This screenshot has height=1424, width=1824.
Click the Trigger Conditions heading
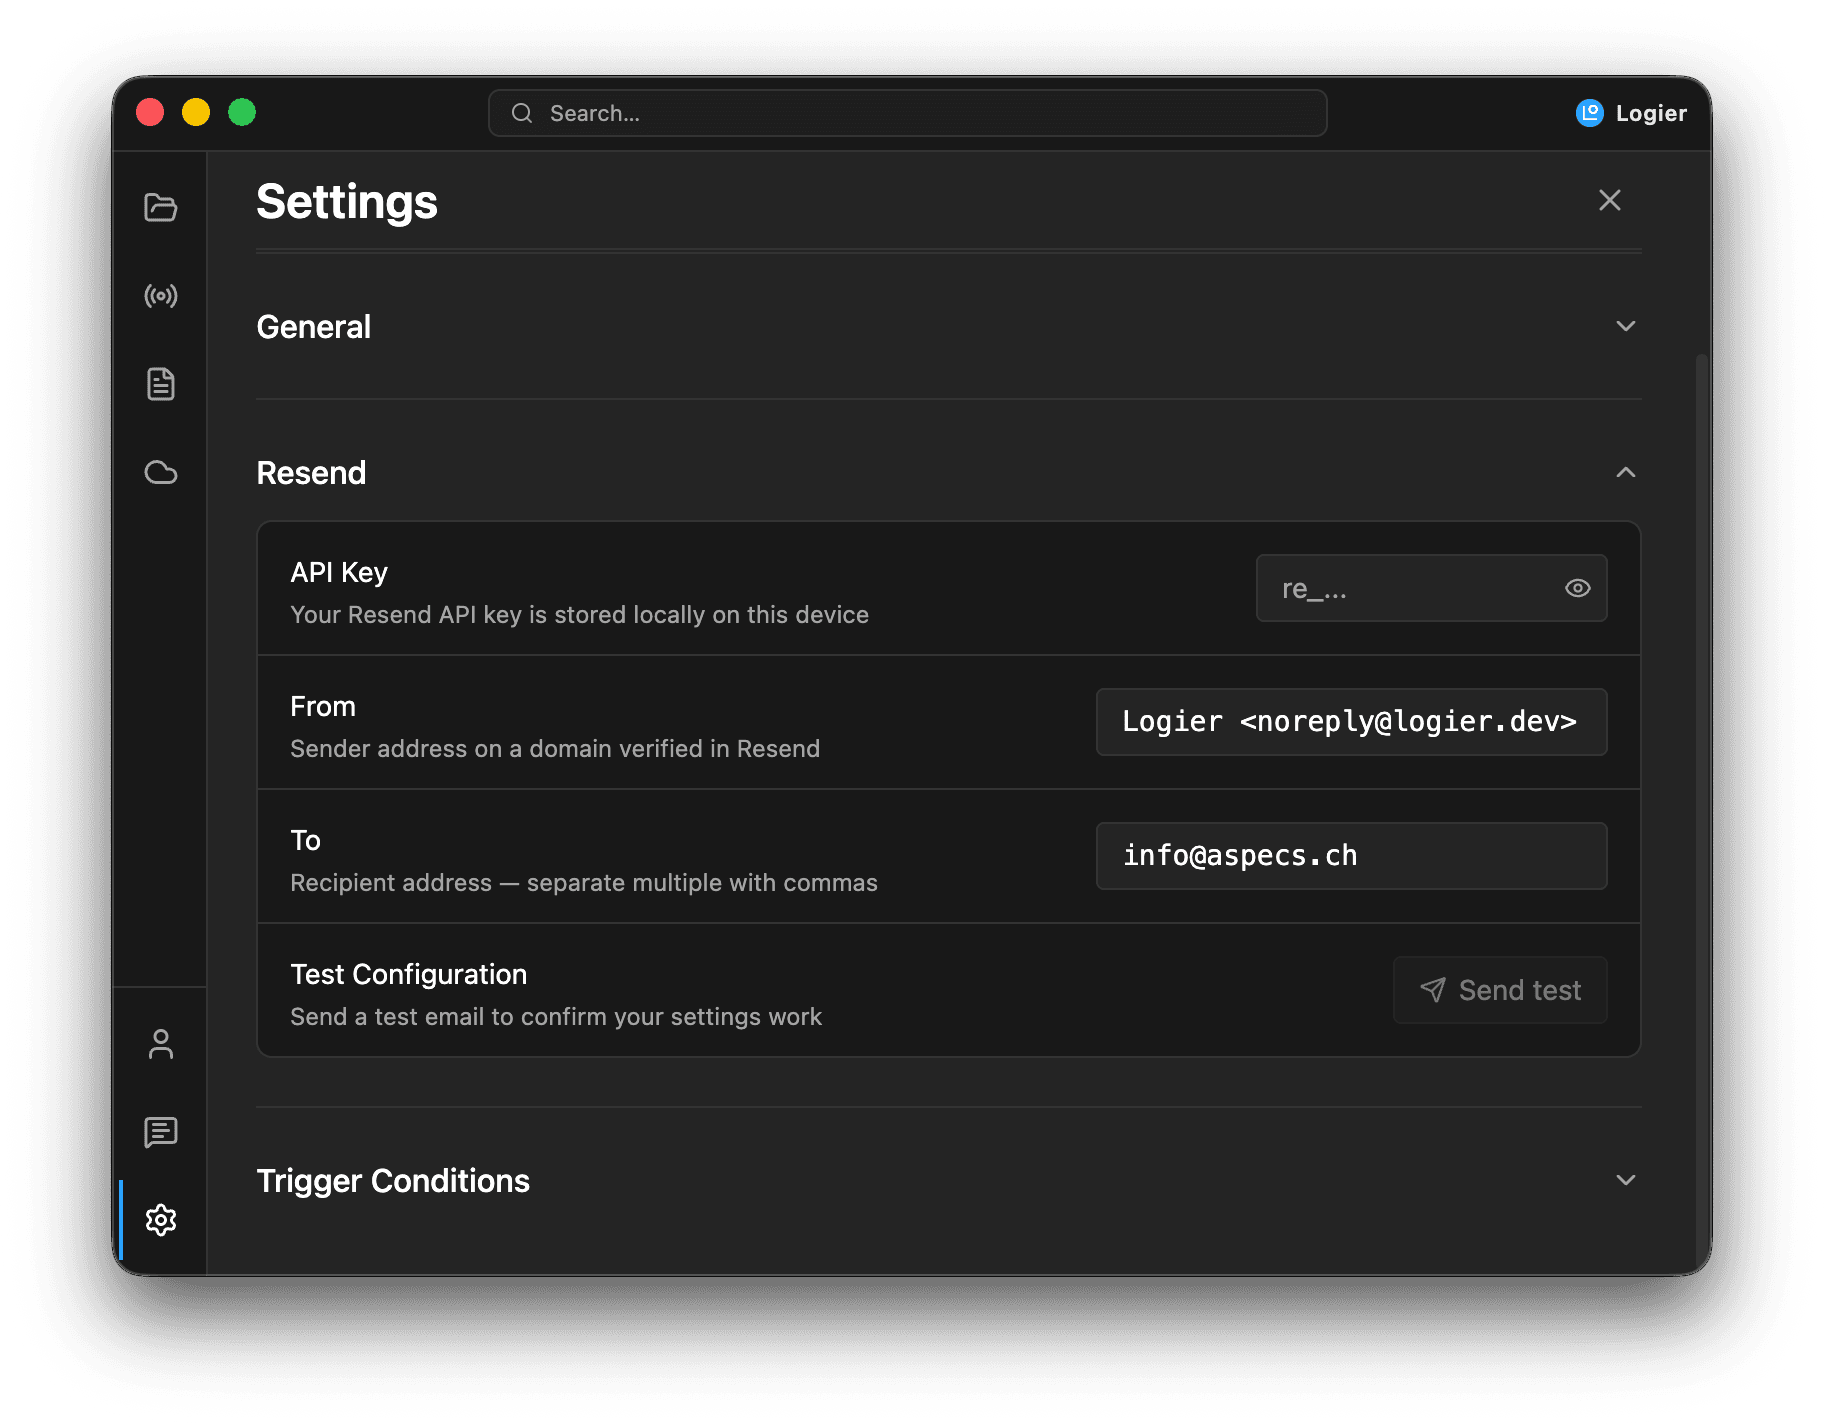[x=393, y=1181]
